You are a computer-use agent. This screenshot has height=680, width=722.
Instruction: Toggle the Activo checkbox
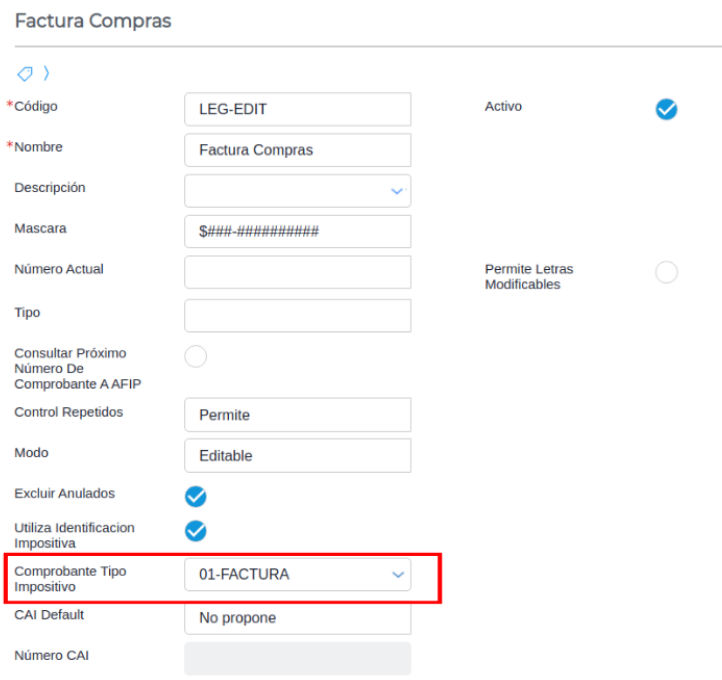[666, 110]
